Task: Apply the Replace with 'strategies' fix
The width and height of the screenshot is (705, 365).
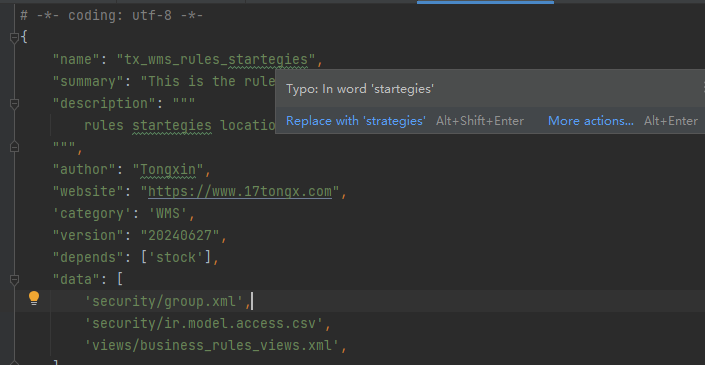Action: (x=356, y=121)
